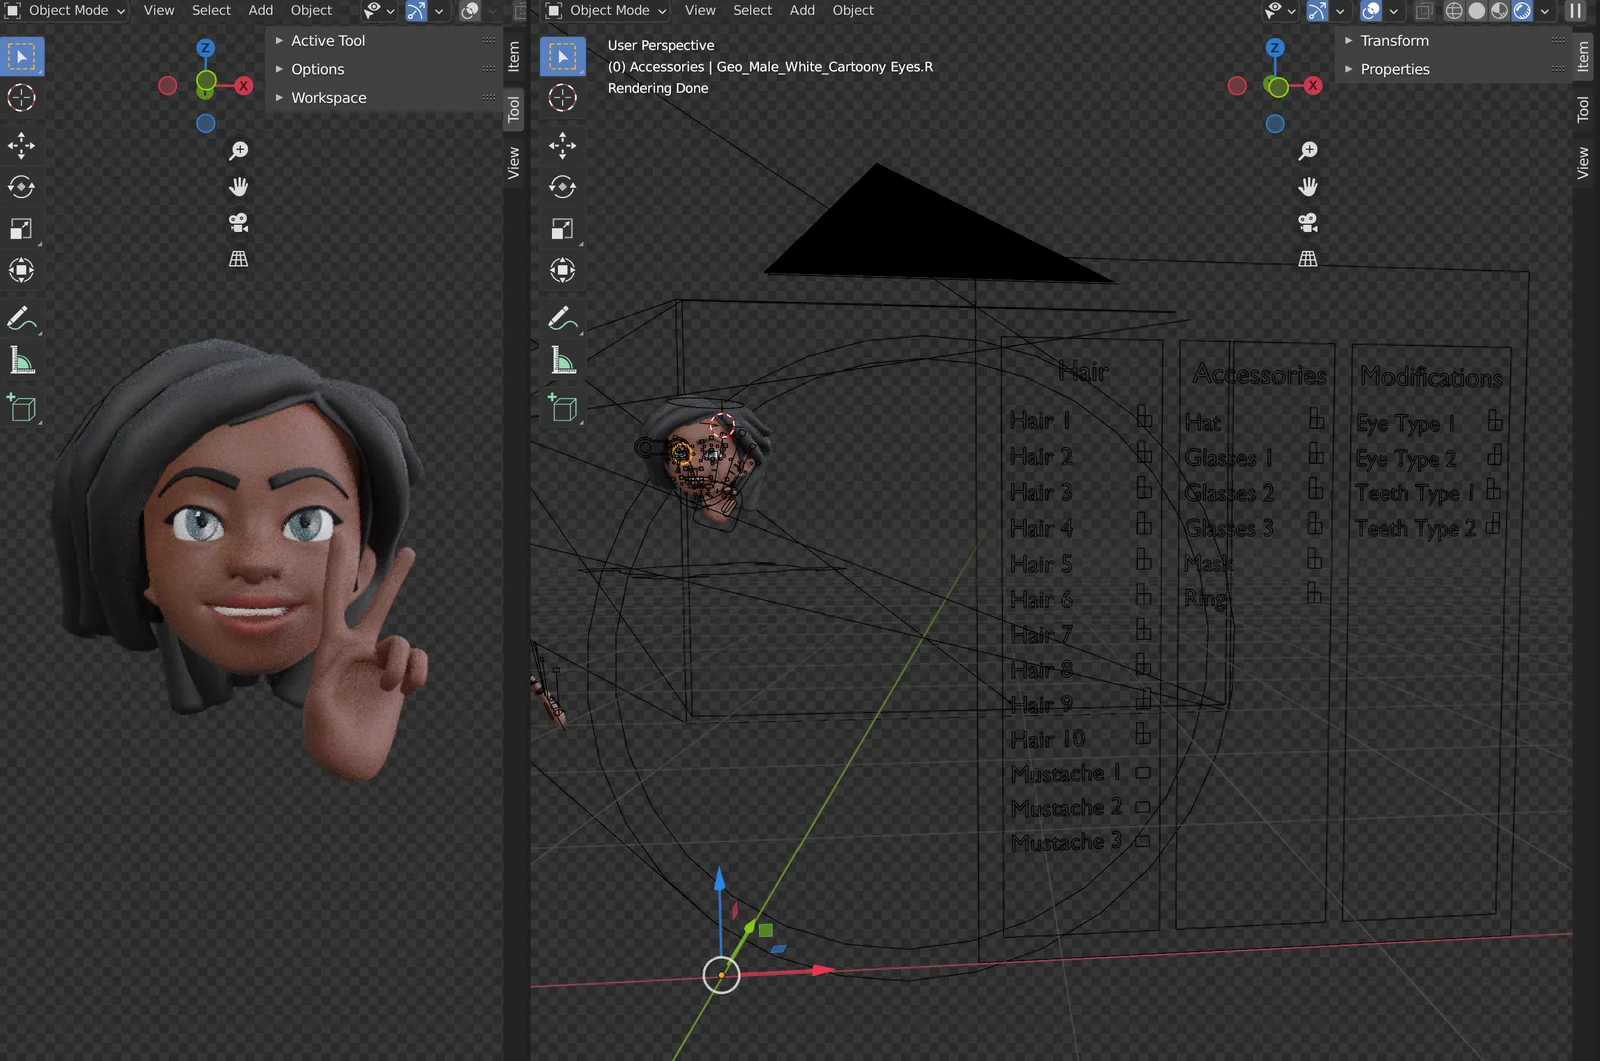Screen dimensions: 1600x1061
Task: Activate the Add Cube tool
Action: pyautogui.click(x=22, y=407)
